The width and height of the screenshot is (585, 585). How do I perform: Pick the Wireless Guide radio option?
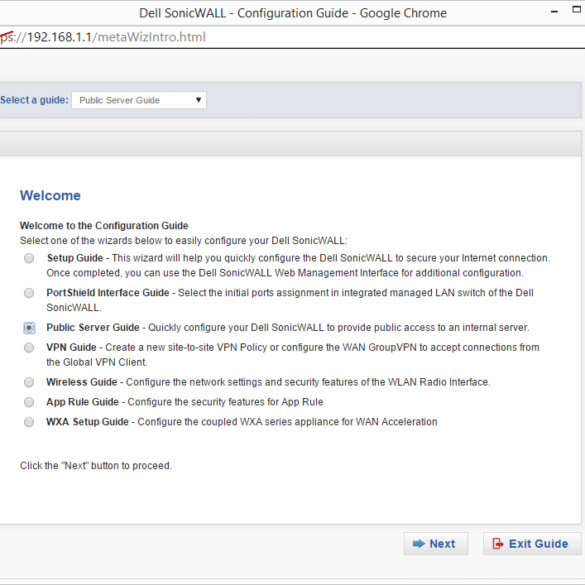pos(29,382)
